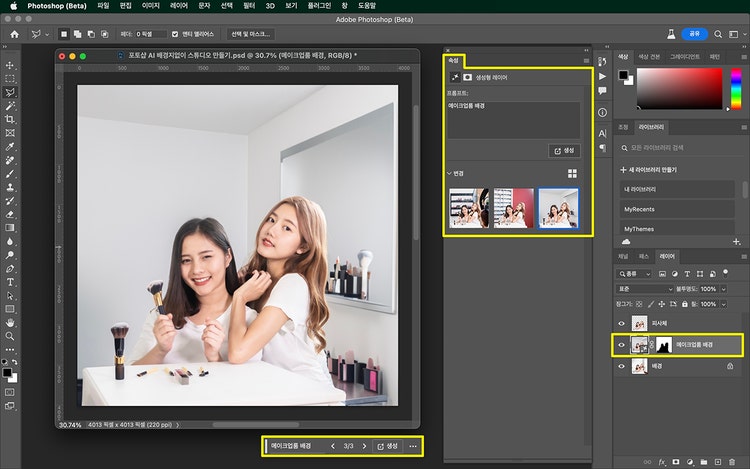Screen dimensions: 750x469
Task: Add new library with plus icon
Action: tap(622, 170)
